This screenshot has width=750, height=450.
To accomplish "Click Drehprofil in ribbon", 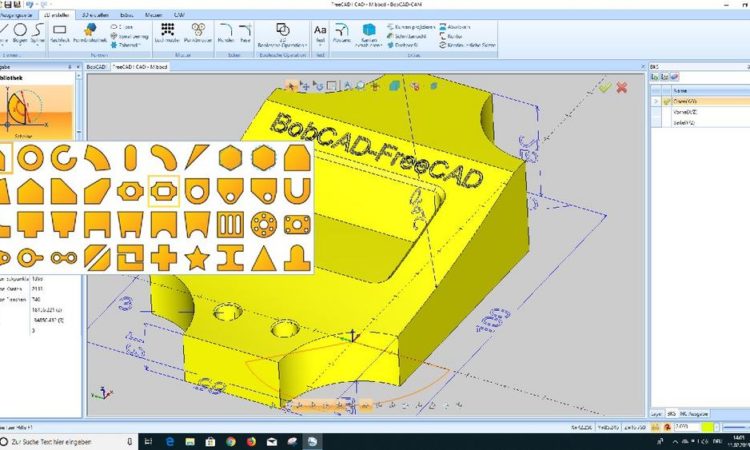I will [x=403, y=45].
